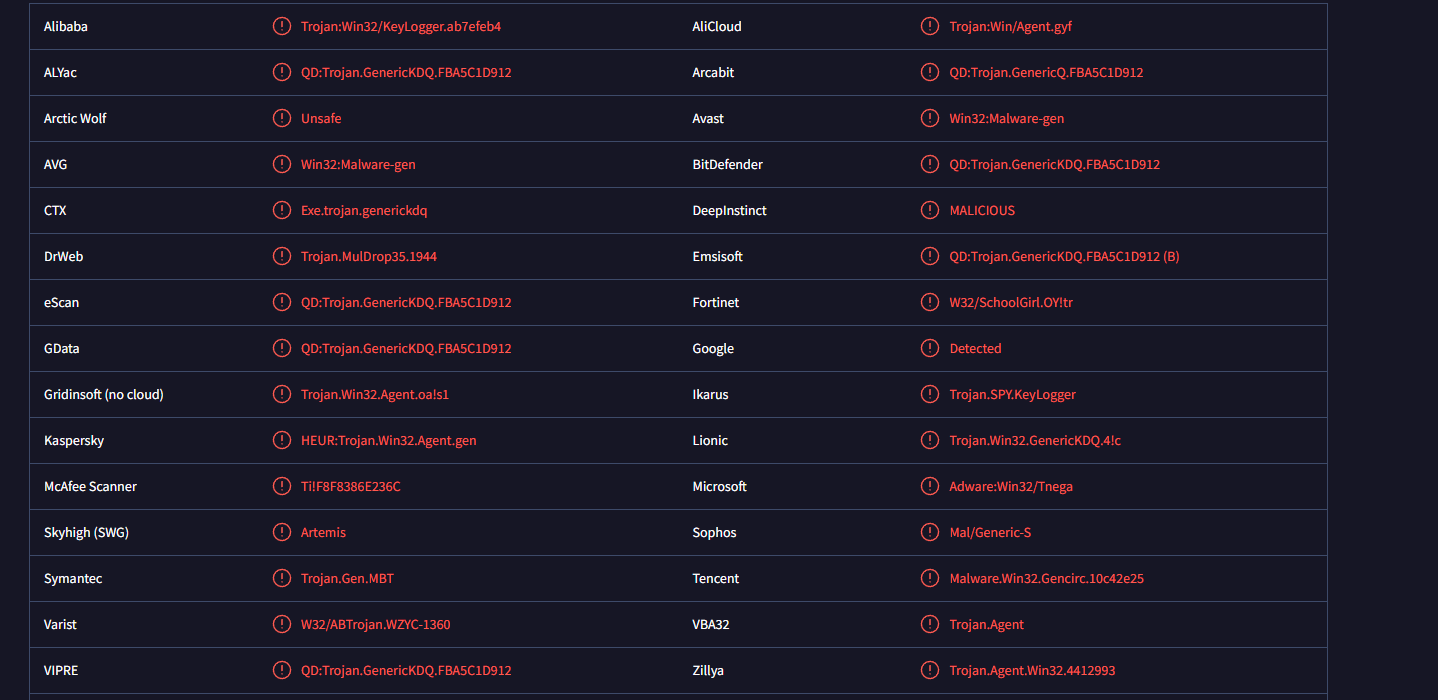Click the alert icon in the GData row
This screenshot has width=1438, height=700.
[x=282, y=348]
